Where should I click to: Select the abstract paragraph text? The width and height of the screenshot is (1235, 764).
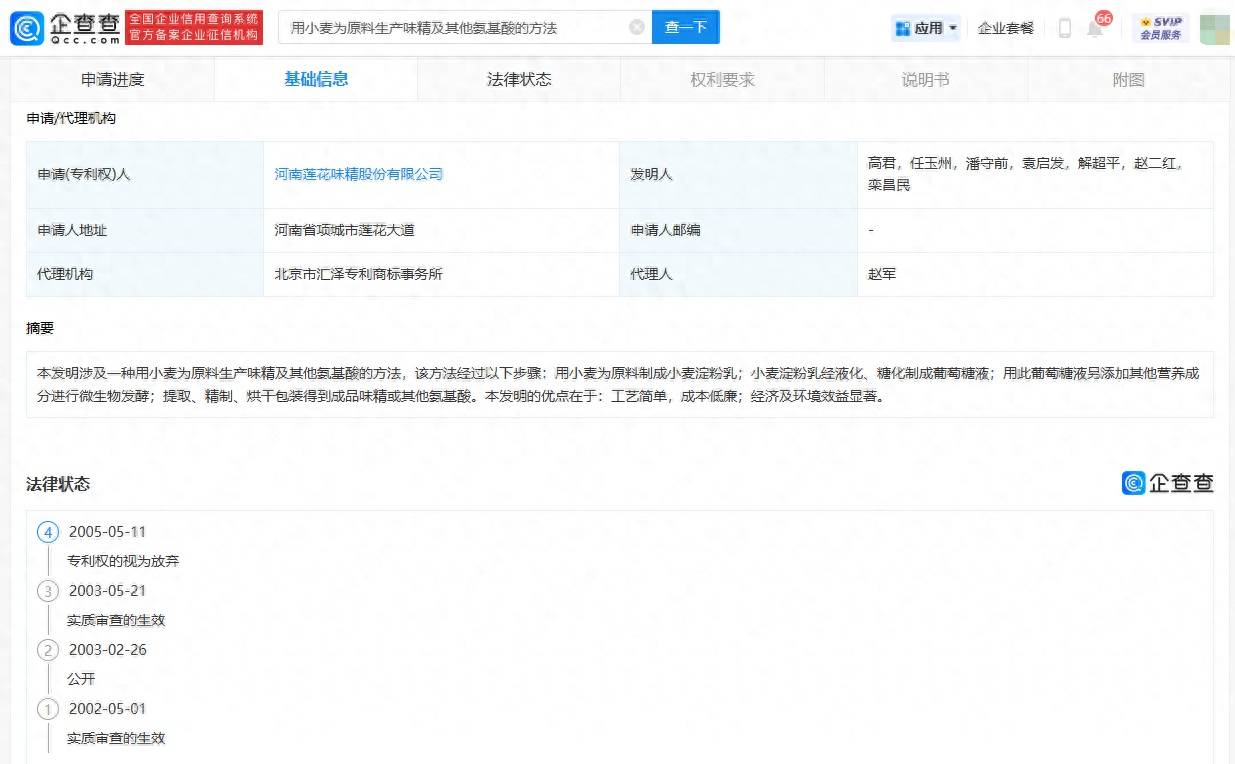pyautogui.click(x=617, y=384)
